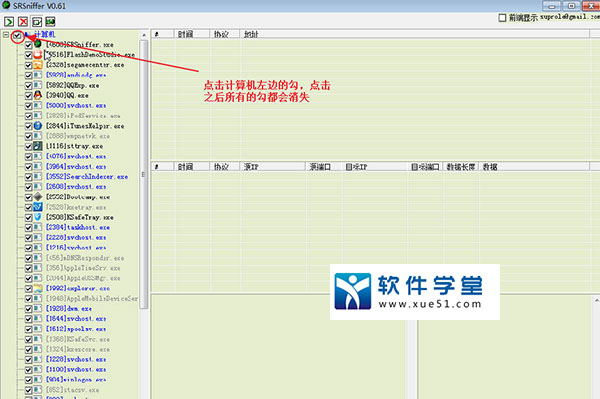Viewport: 600px width, 399px height.
Task: Click the 地址 column header
Action: [415, 34]
